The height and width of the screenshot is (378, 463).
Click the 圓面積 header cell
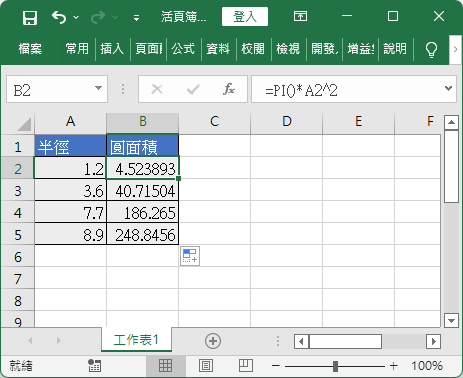click(143, 146)
